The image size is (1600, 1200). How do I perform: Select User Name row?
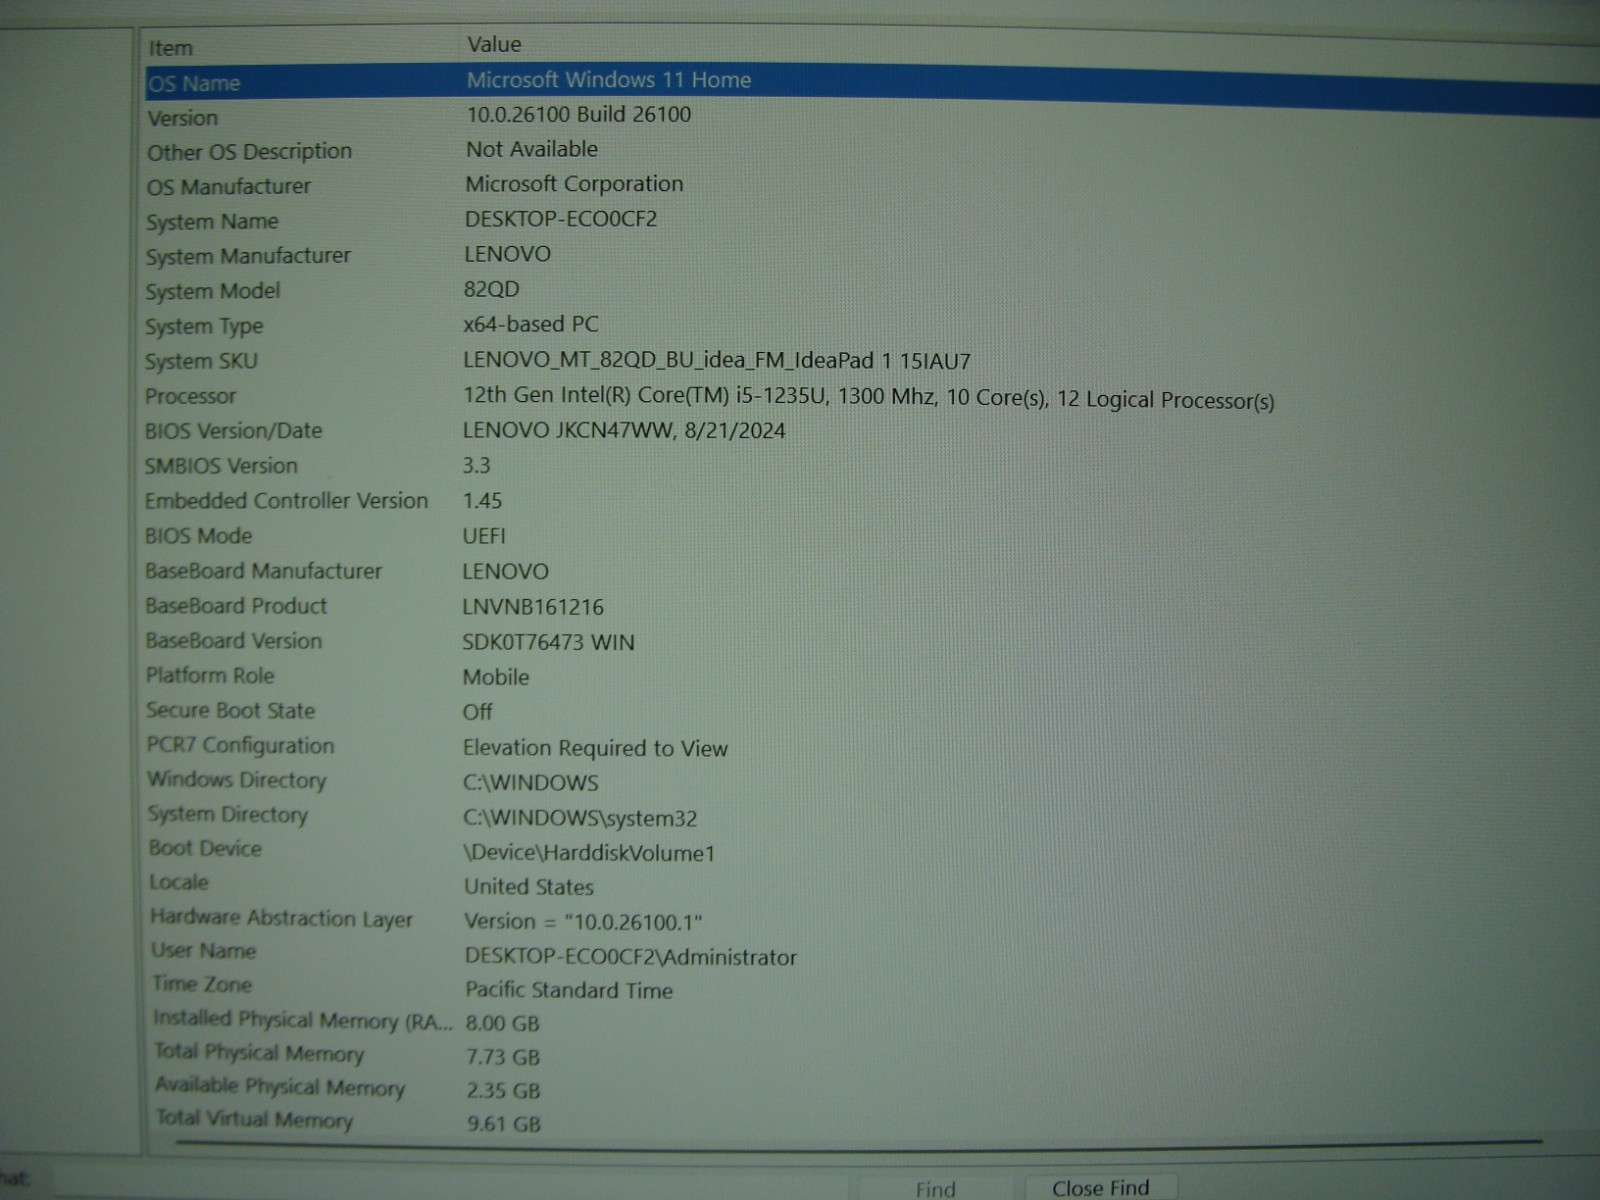tap(204, 951)
